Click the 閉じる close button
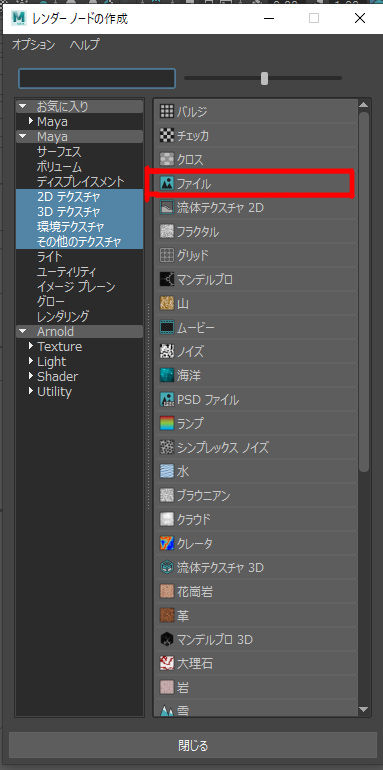 193,746
